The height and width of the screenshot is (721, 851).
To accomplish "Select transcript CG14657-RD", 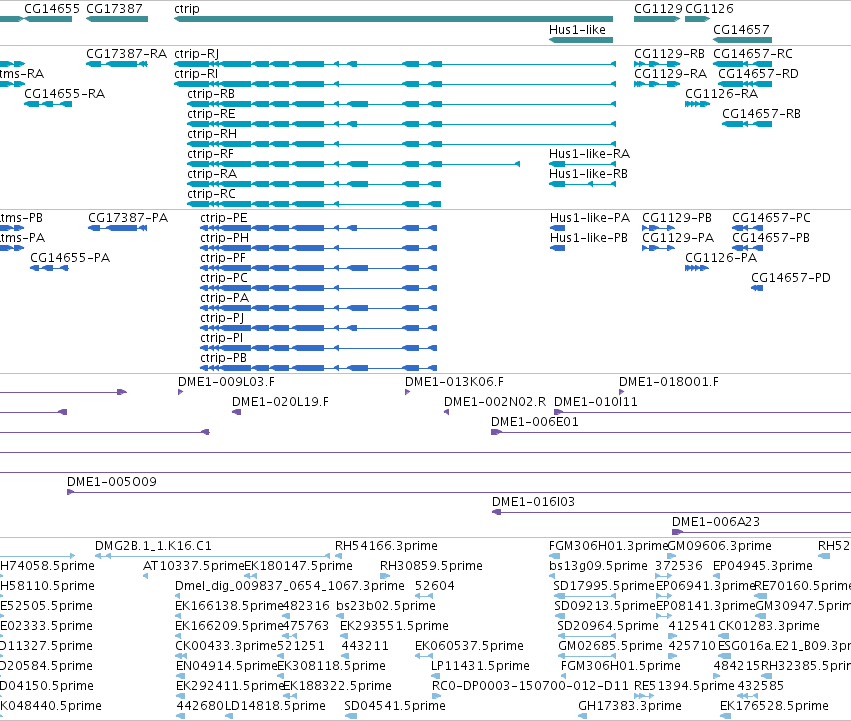I will tap(758, 74).
